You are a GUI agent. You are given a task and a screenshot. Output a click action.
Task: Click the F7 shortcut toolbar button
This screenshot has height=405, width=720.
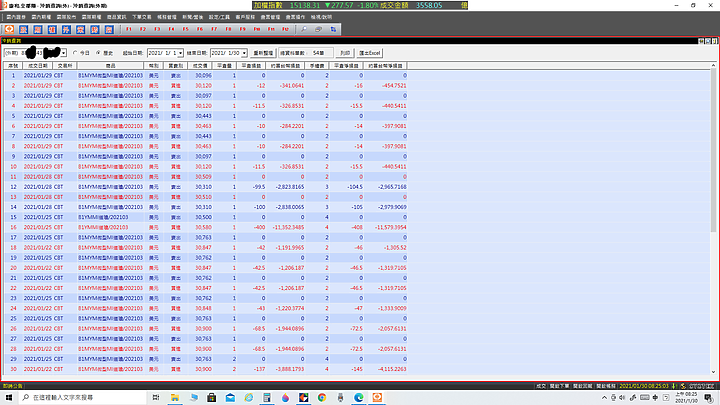point(214,29)
